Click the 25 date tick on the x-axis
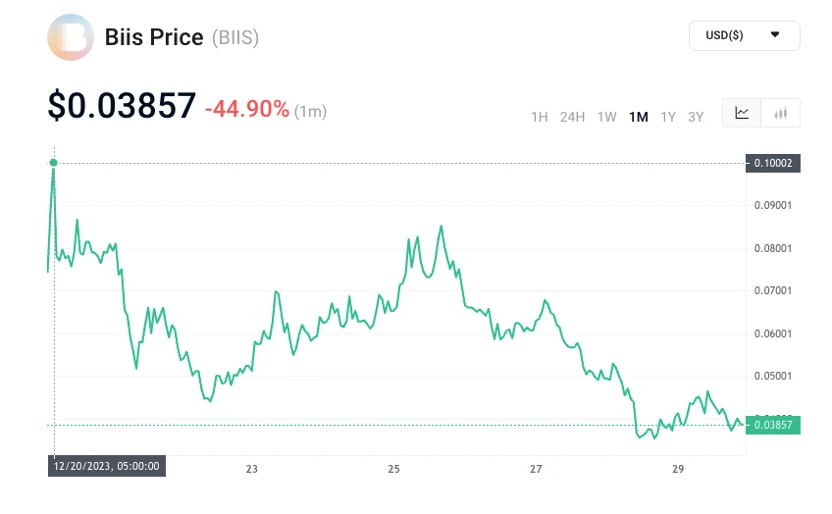The height and width of the screenshot is (514, 832). (x=394, y=469)
